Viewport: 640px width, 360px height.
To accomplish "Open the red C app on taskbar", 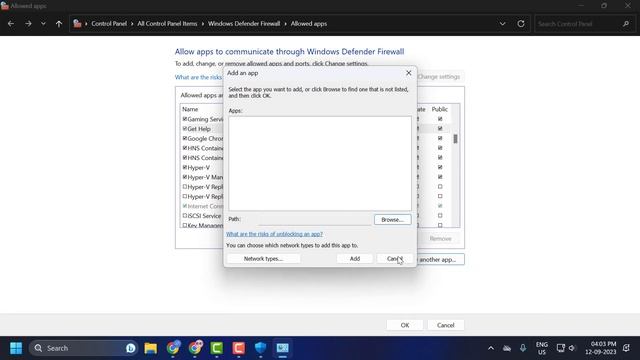I will click(x=239, y=348).
